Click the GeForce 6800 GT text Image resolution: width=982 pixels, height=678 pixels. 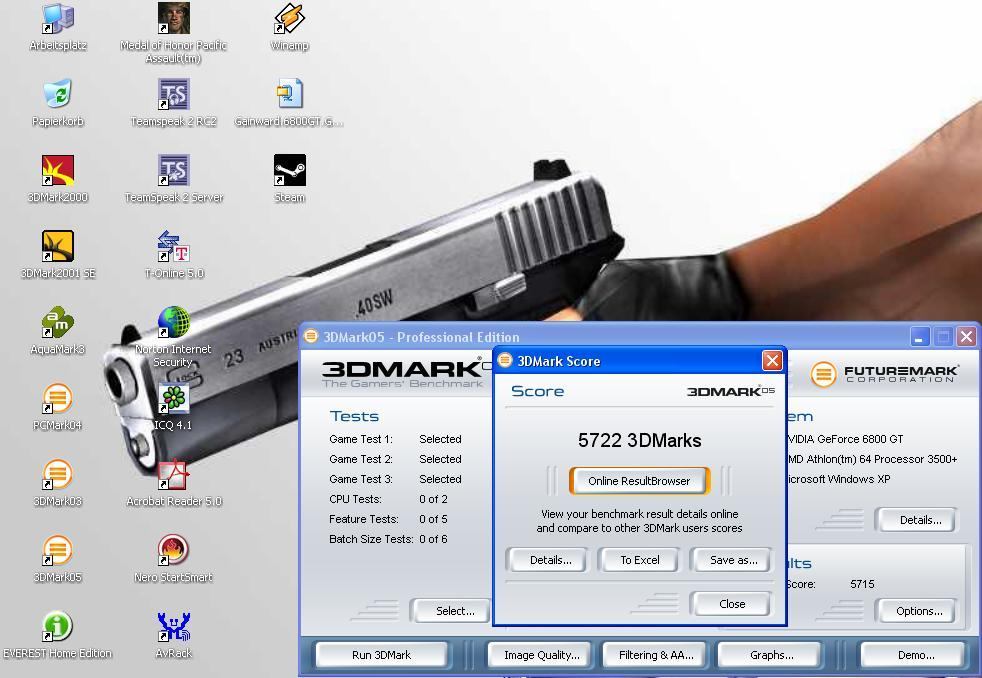coord(845,439)
